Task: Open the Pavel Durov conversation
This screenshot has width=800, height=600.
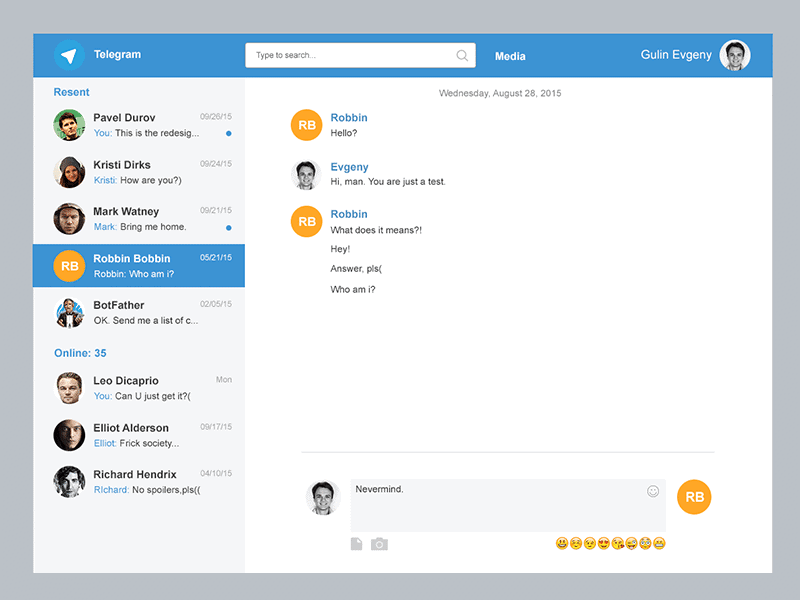Action: (x=139, y=125)
